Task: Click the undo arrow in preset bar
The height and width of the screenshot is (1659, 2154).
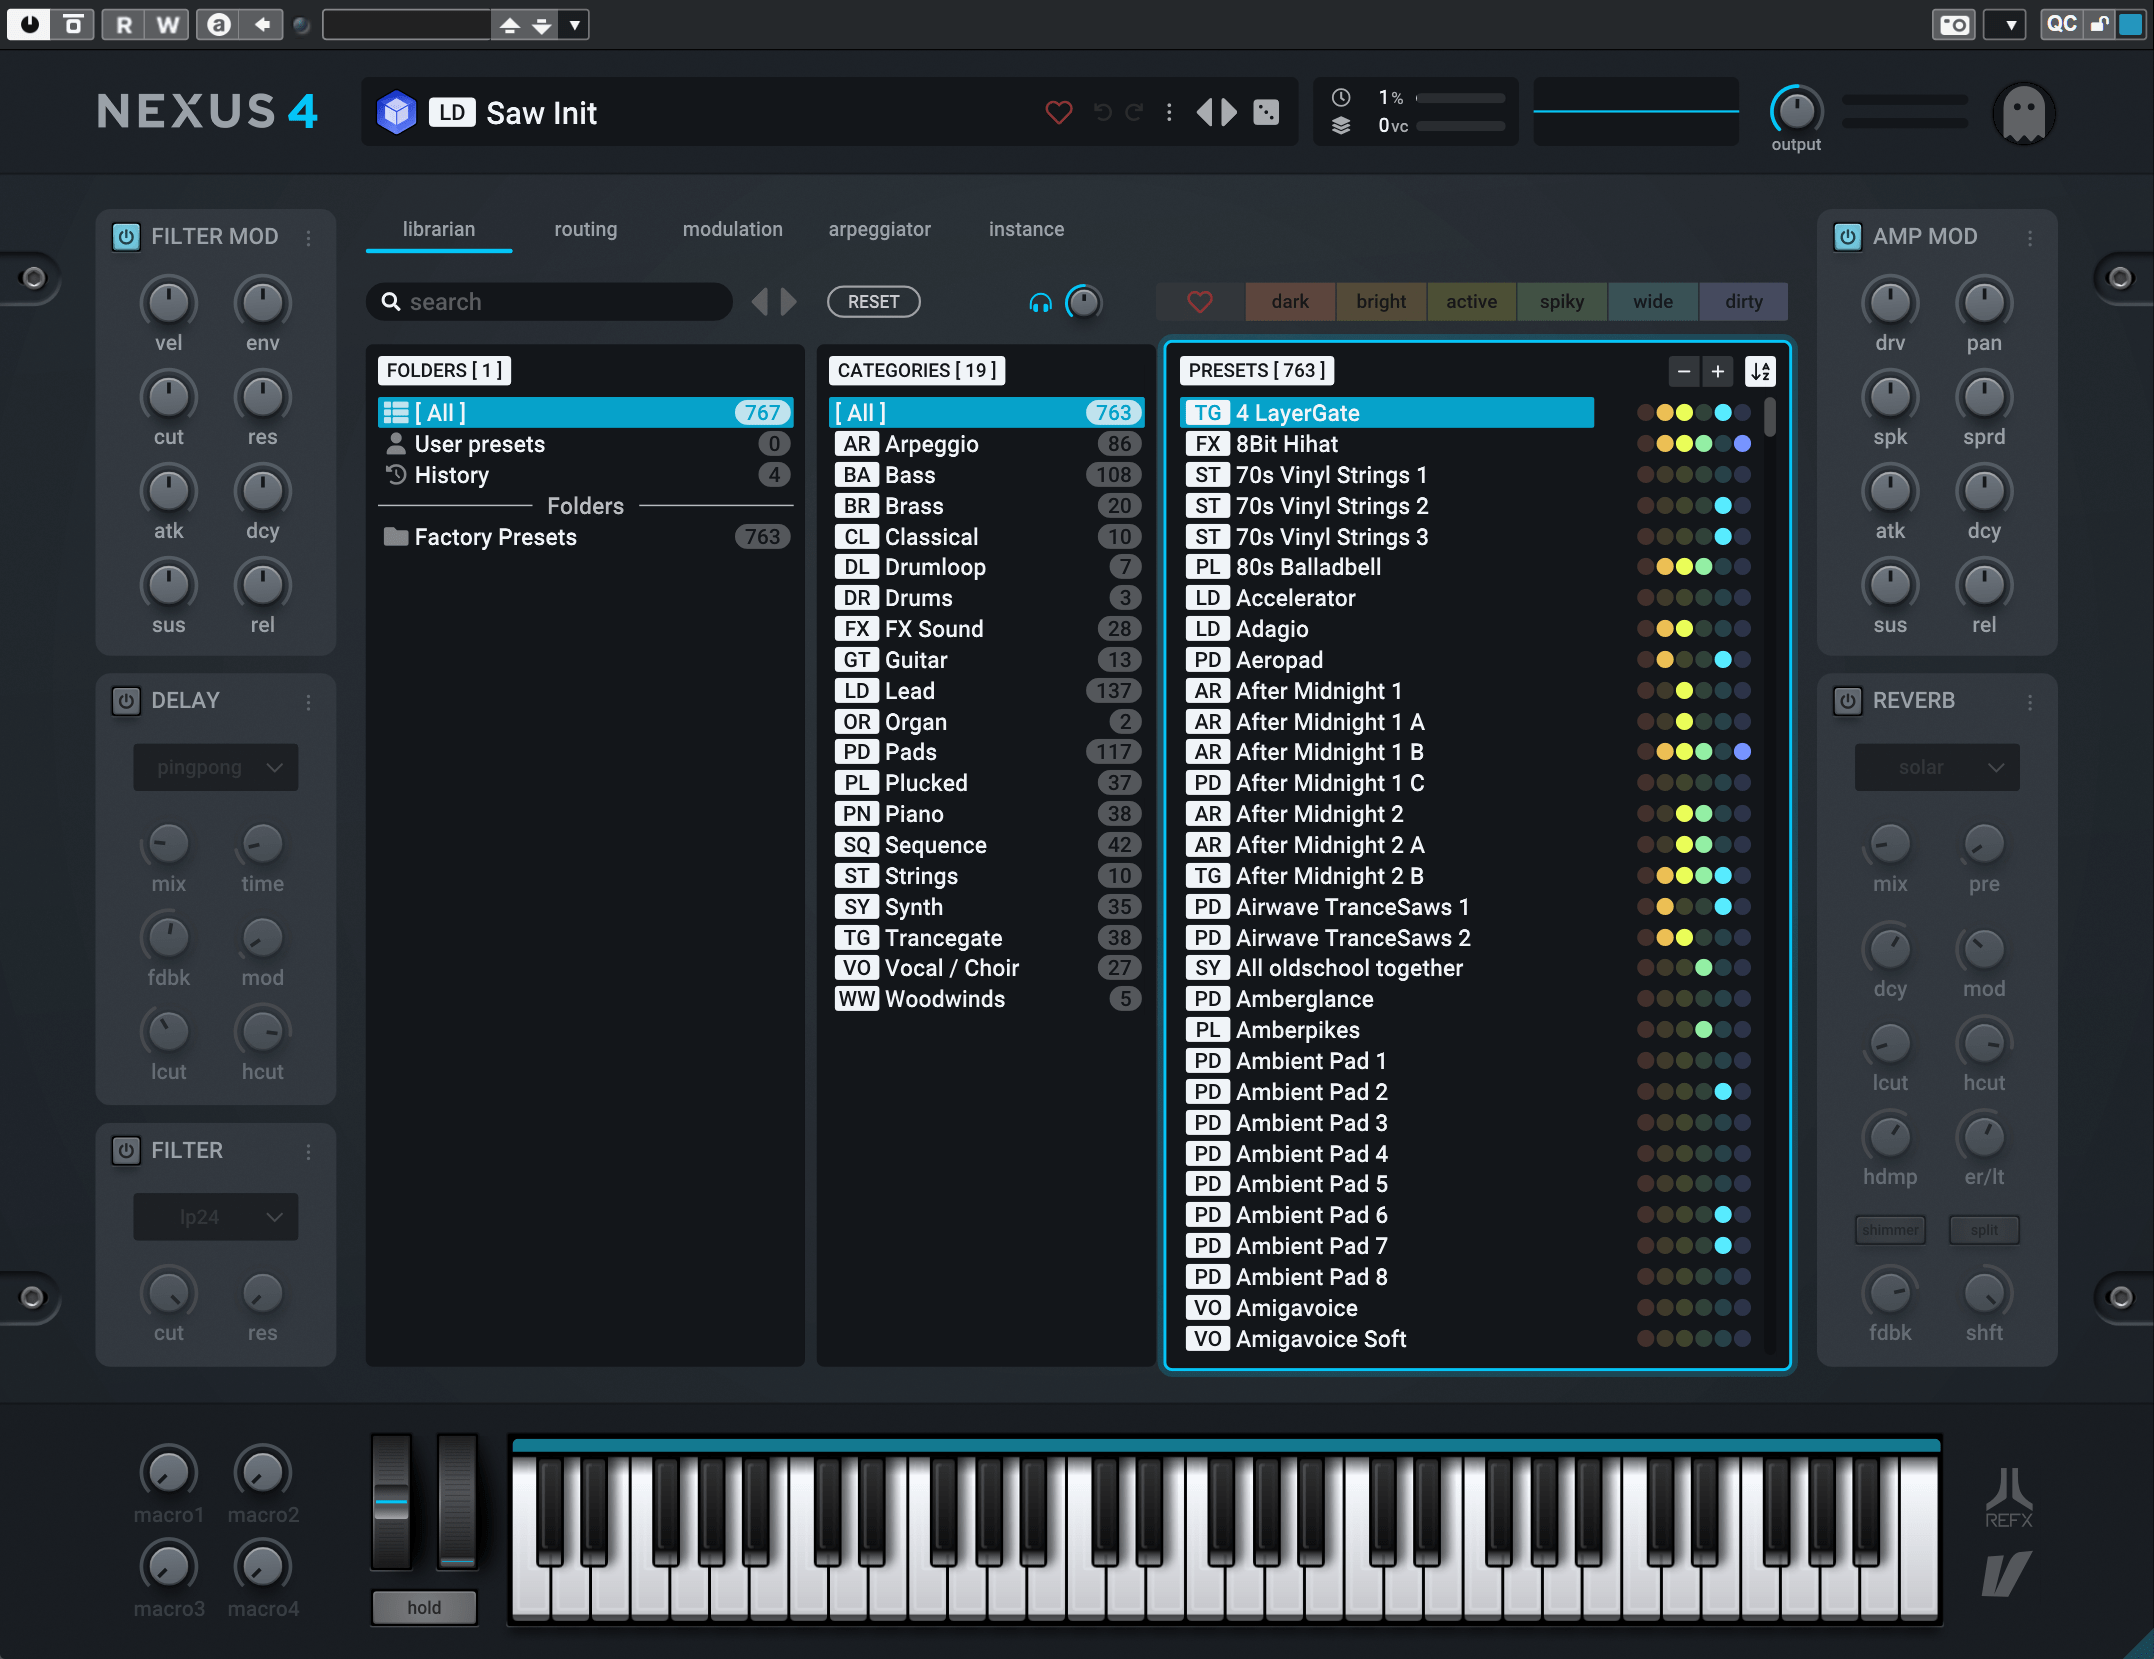Action: click(1102, 112)
